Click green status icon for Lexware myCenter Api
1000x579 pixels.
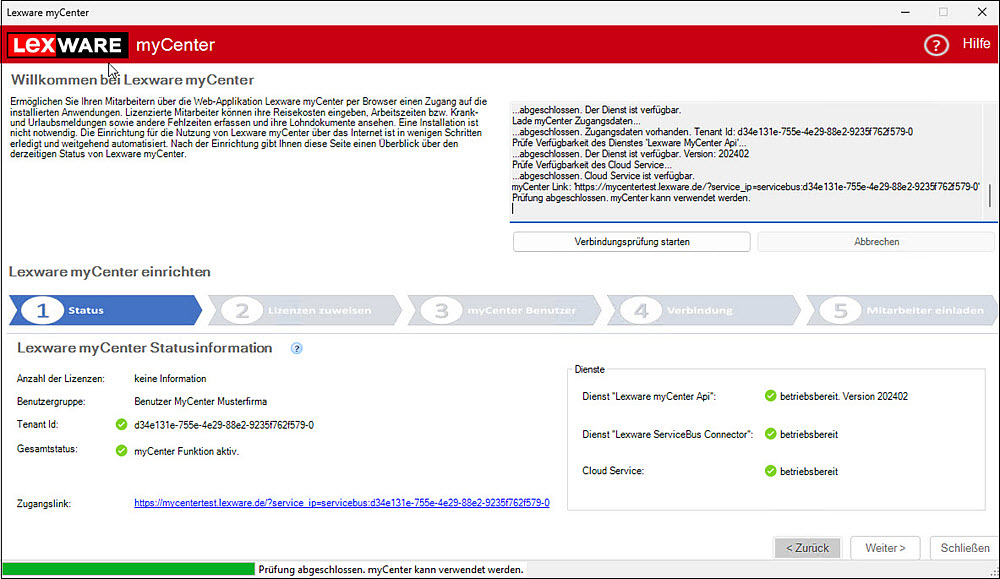pyautogui.click(x=770, y=396)
